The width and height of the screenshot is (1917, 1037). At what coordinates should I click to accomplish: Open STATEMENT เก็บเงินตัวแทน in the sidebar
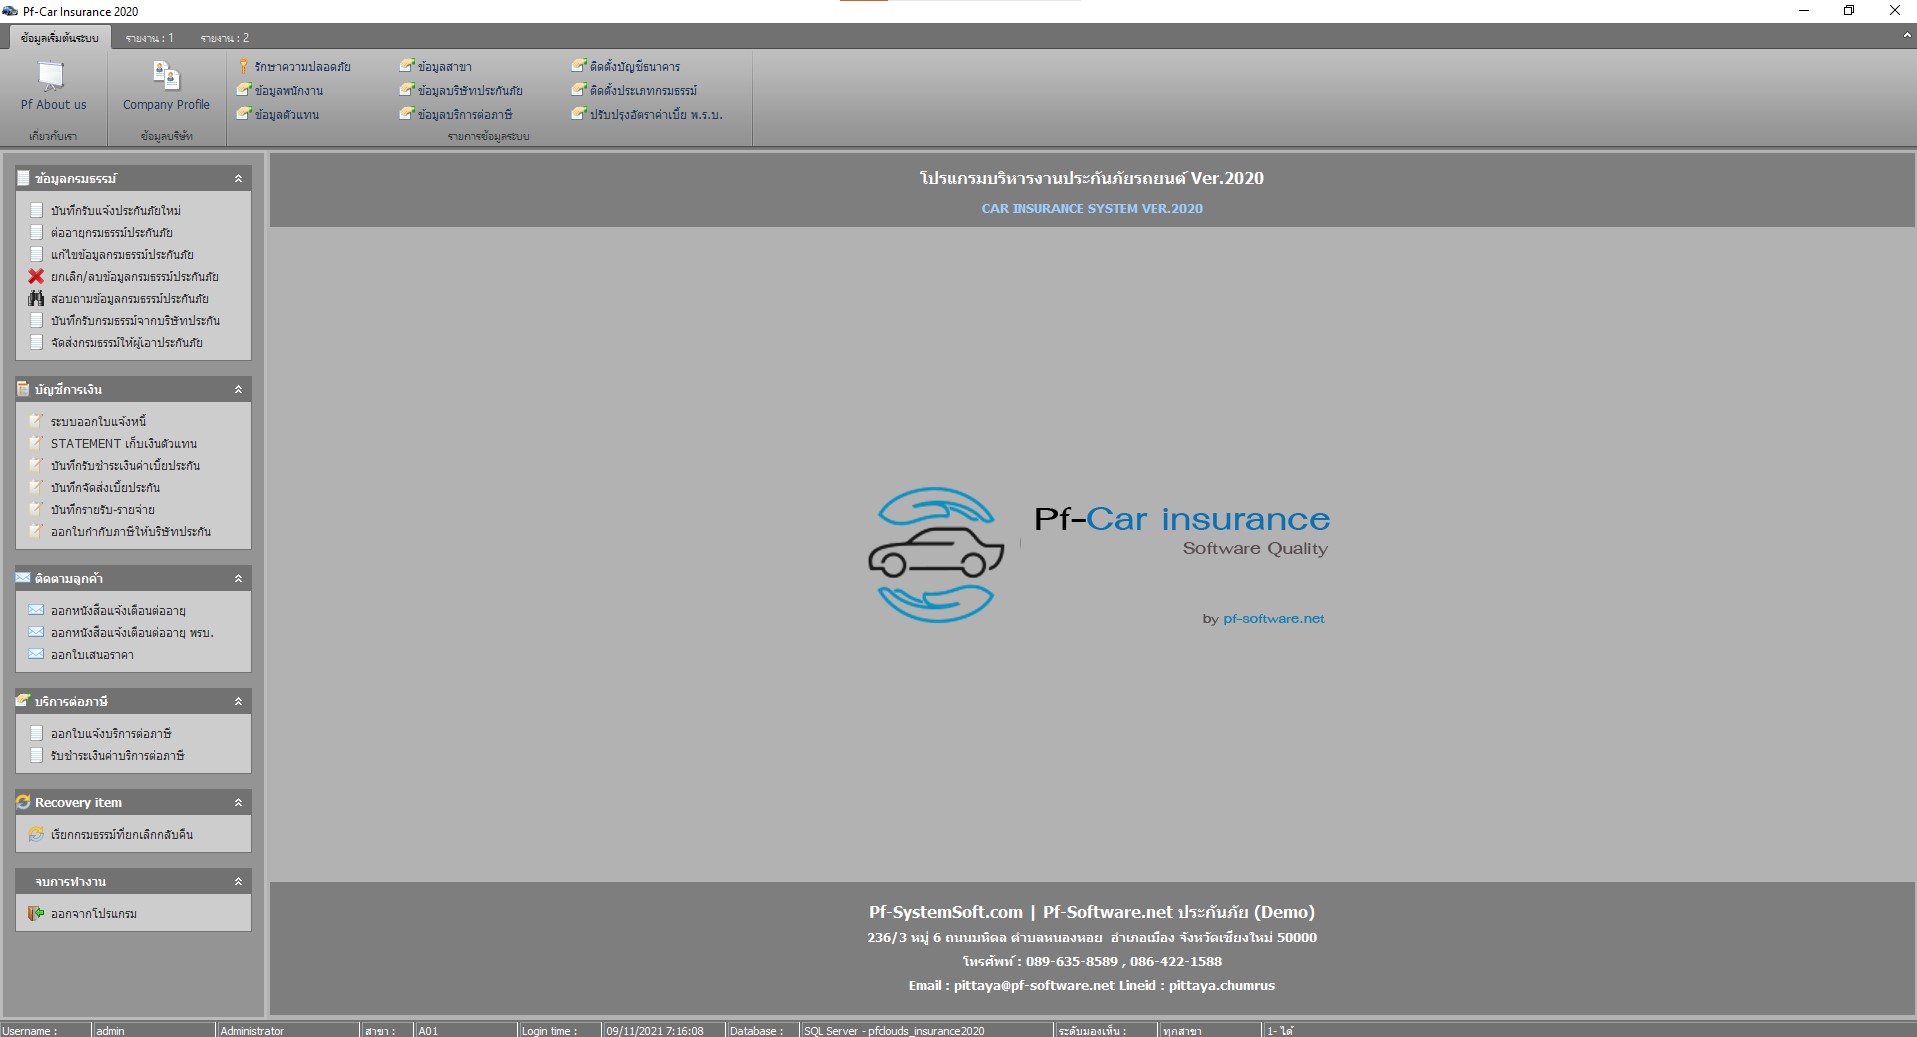[113, 443]
